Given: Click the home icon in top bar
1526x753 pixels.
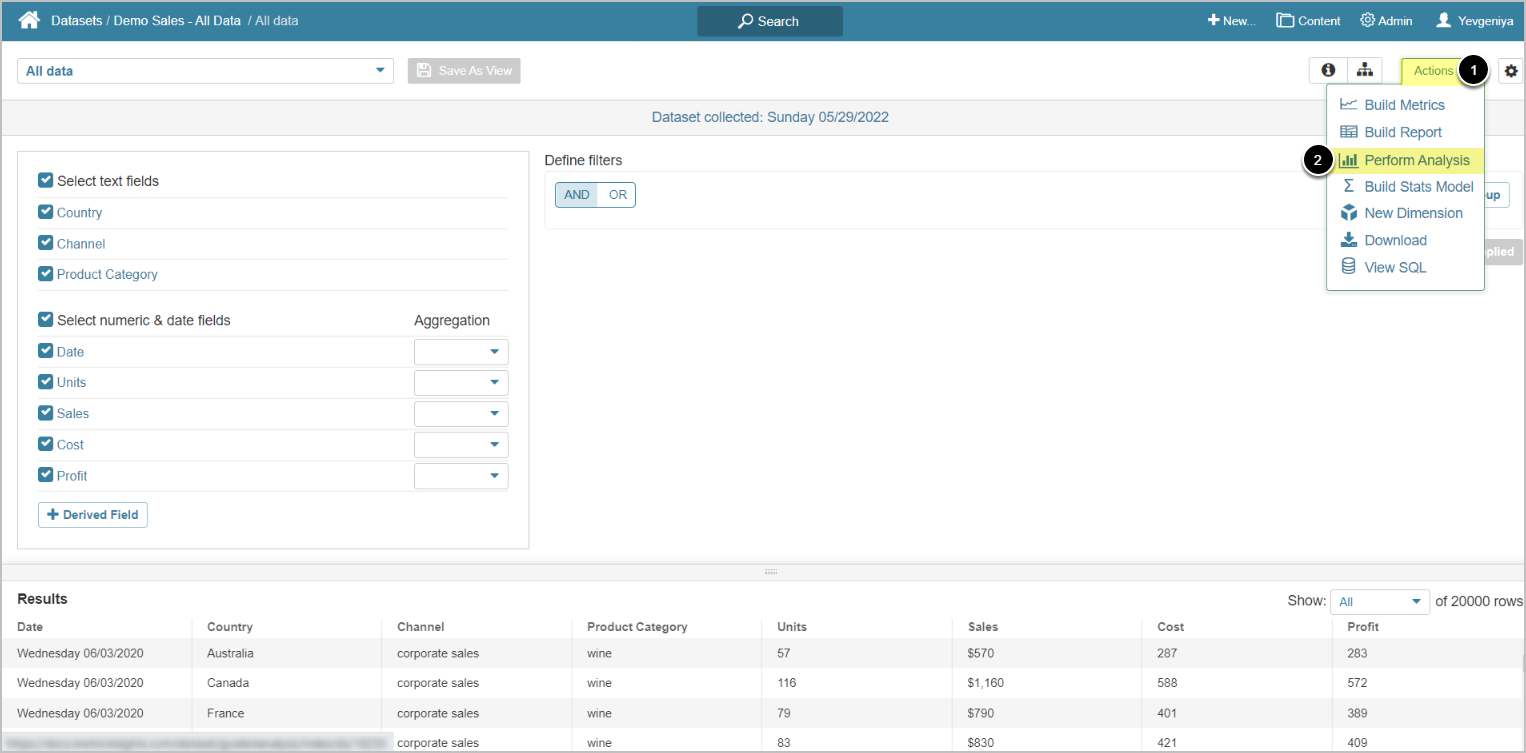Looking at the screenshot, I should [x=29, y=20].
